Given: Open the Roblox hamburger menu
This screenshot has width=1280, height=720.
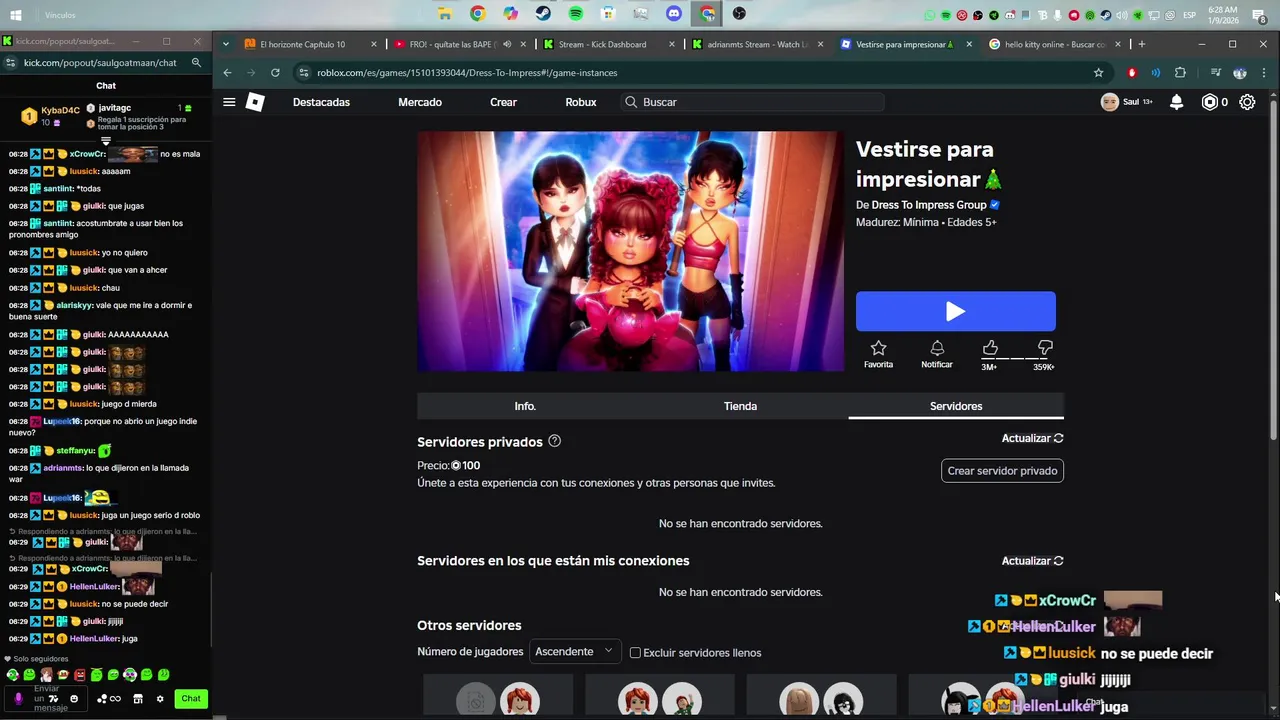Looking at the screenshot, I should coord(229,102).
